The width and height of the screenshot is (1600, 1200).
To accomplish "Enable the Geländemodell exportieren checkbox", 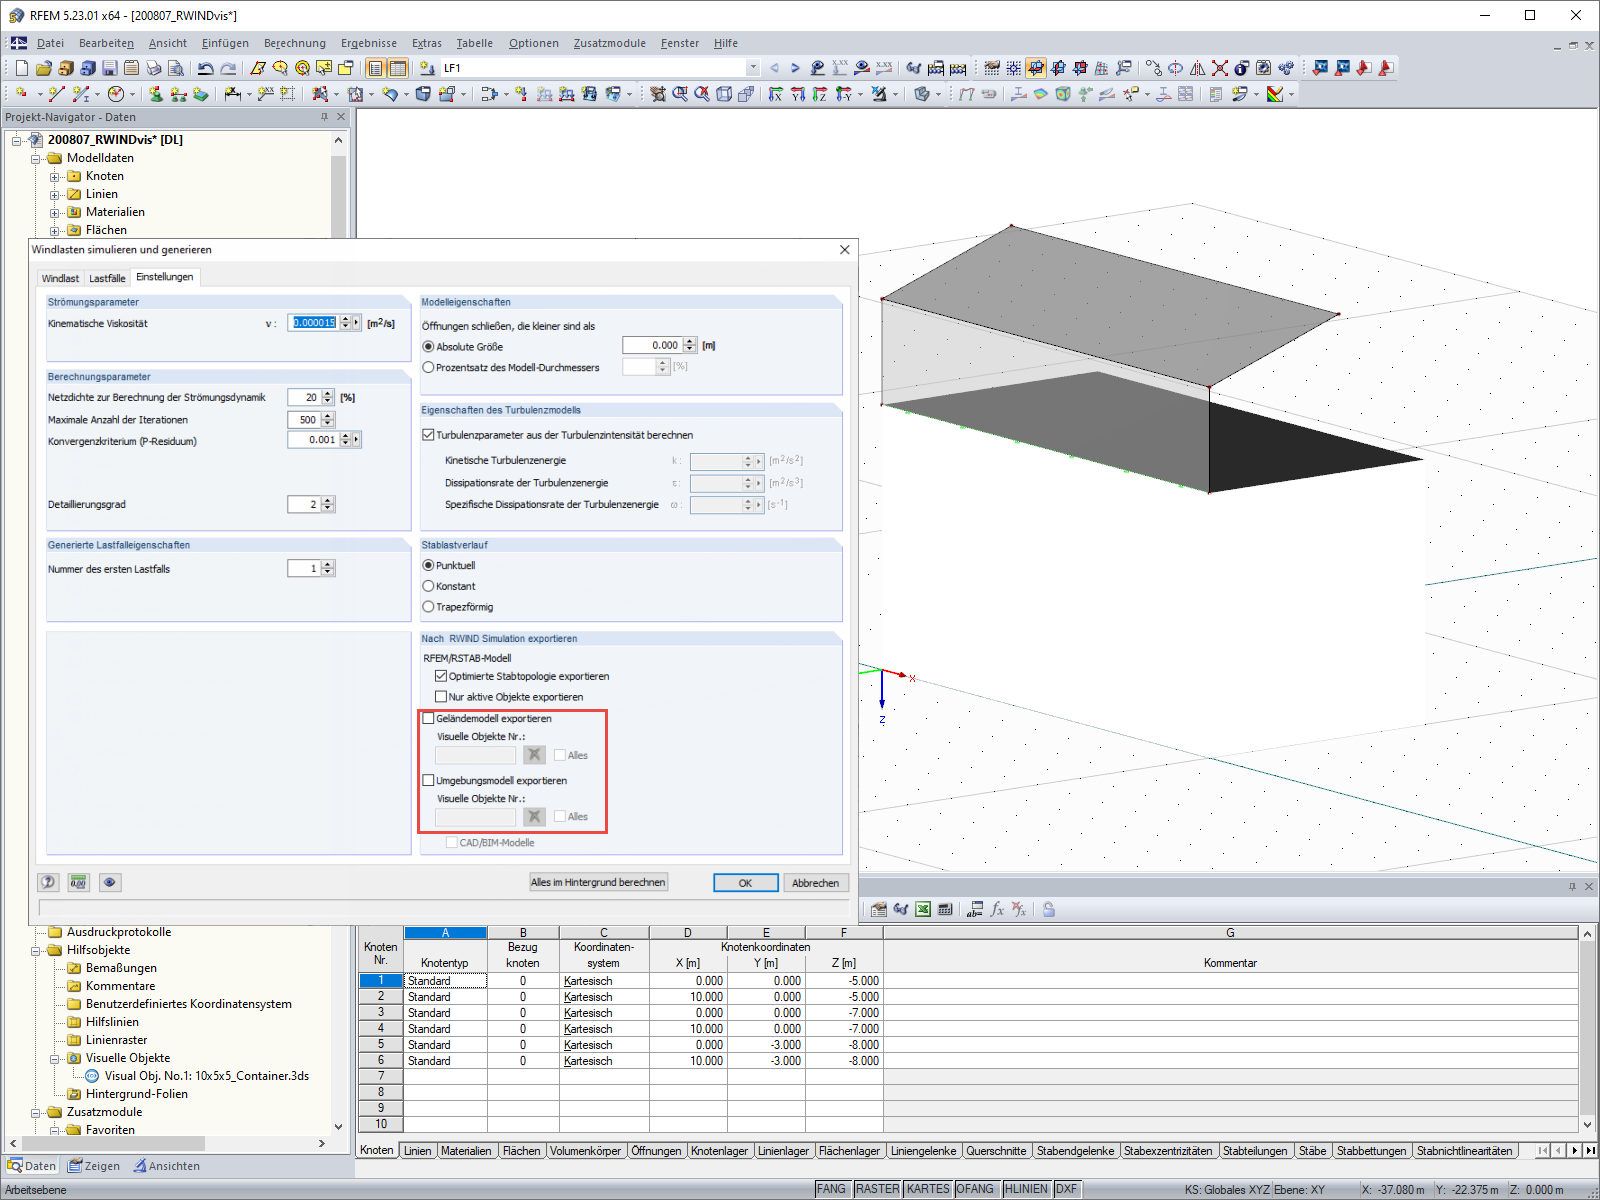I will tap(429, 718).
